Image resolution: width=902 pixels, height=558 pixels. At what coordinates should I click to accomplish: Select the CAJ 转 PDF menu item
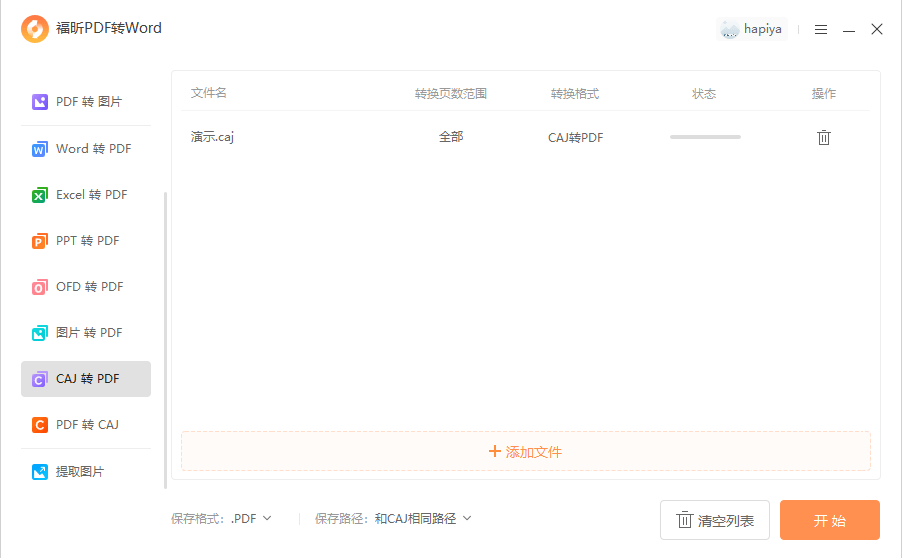86,379
